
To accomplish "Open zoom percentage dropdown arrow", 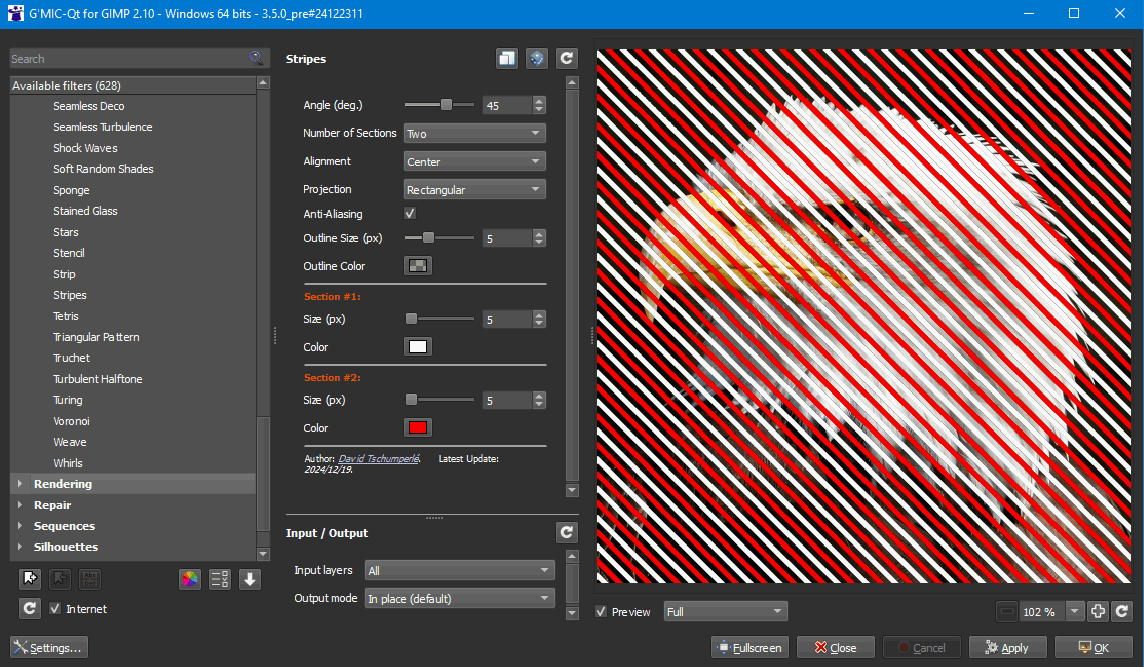I will (x=1075, y=612).
